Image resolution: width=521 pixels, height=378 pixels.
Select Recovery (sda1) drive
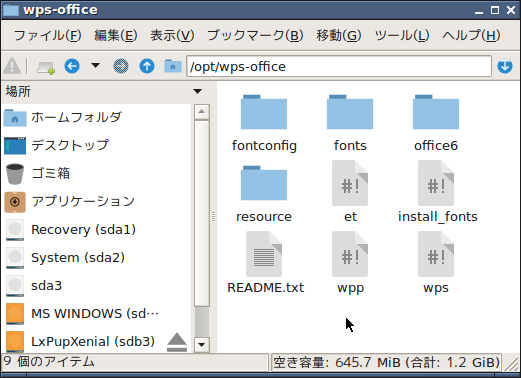click(x=96, y=230)
